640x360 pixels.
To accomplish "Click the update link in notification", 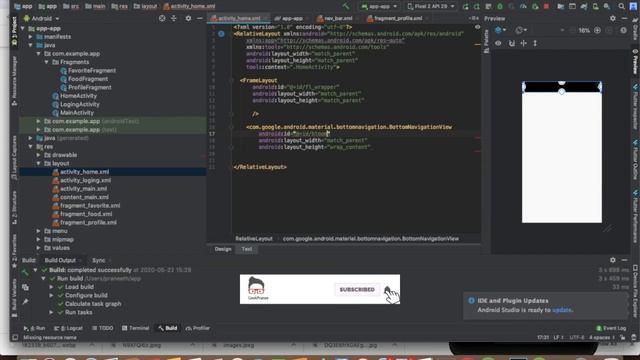I will coord(562,310).
